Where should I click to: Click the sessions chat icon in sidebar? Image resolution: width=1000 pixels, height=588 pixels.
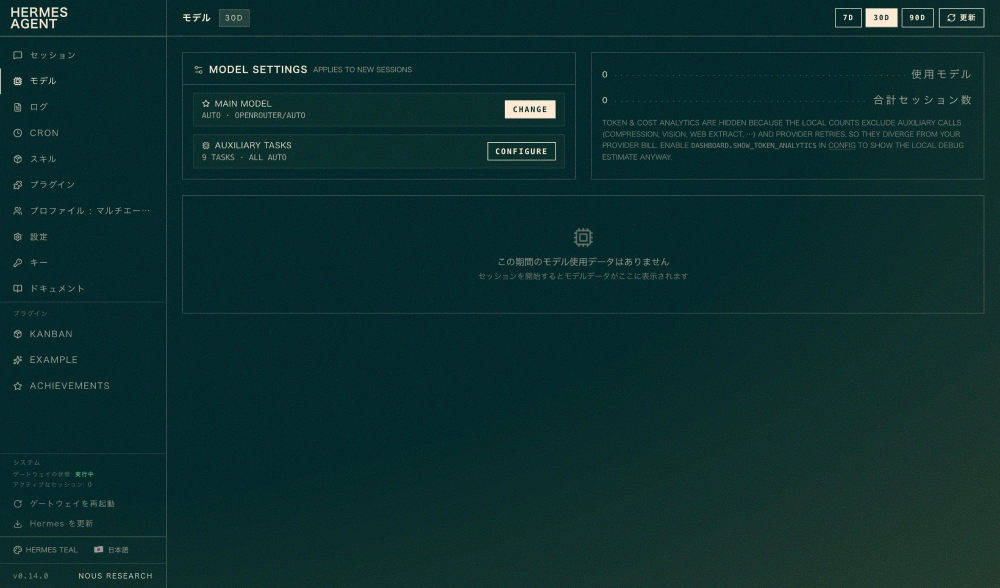point(18,55)
